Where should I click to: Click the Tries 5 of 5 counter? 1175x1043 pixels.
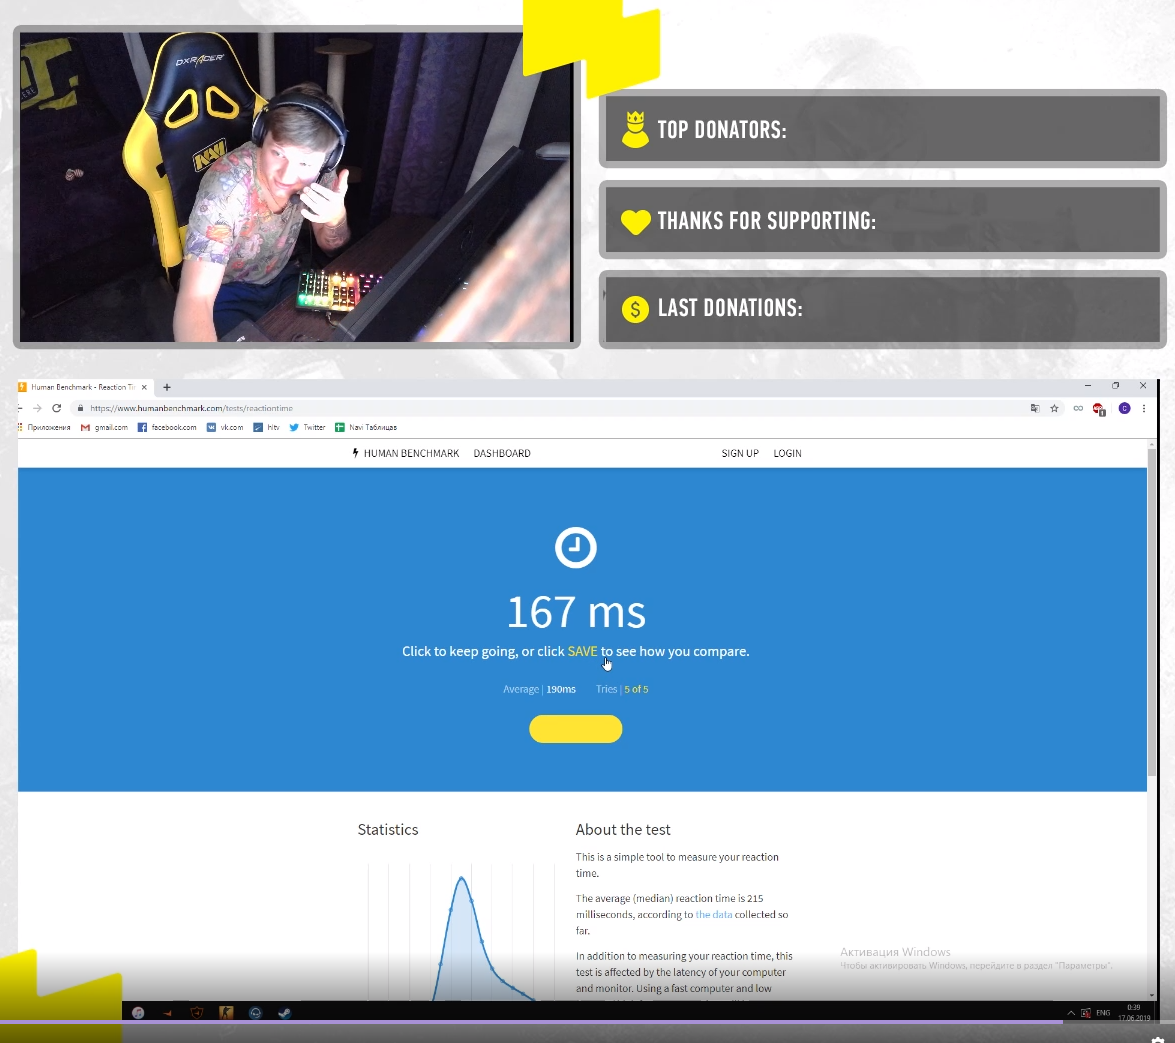(x=622, y=689)
